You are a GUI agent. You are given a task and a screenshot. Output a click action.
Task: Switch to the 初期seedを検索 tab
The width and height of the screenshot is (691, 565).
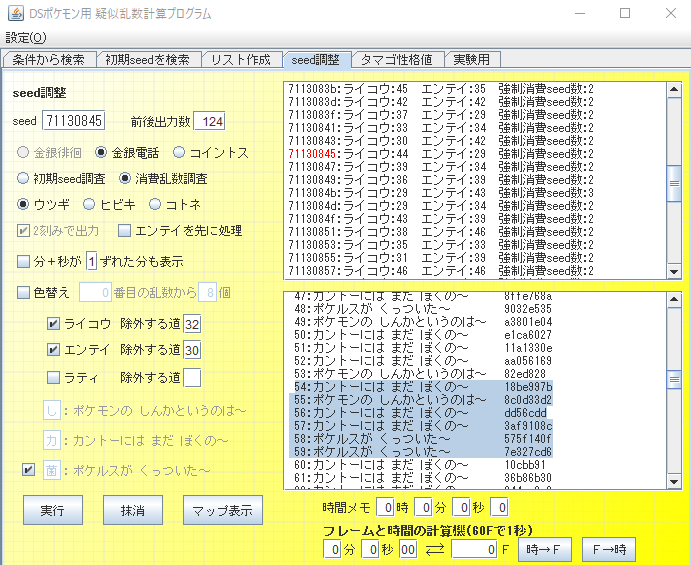149,59
